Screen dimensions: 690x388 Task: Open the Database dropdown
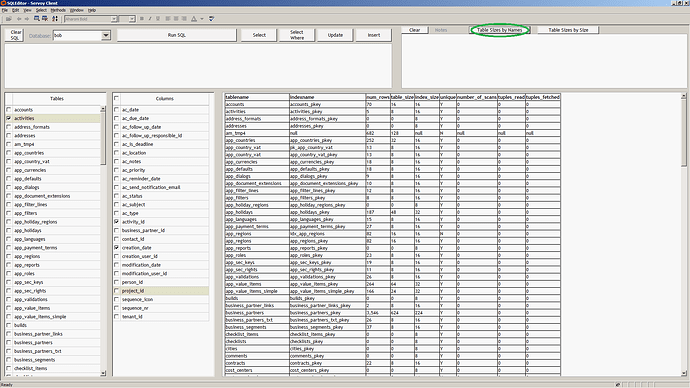pyautogui.click(x=106, y=35)
